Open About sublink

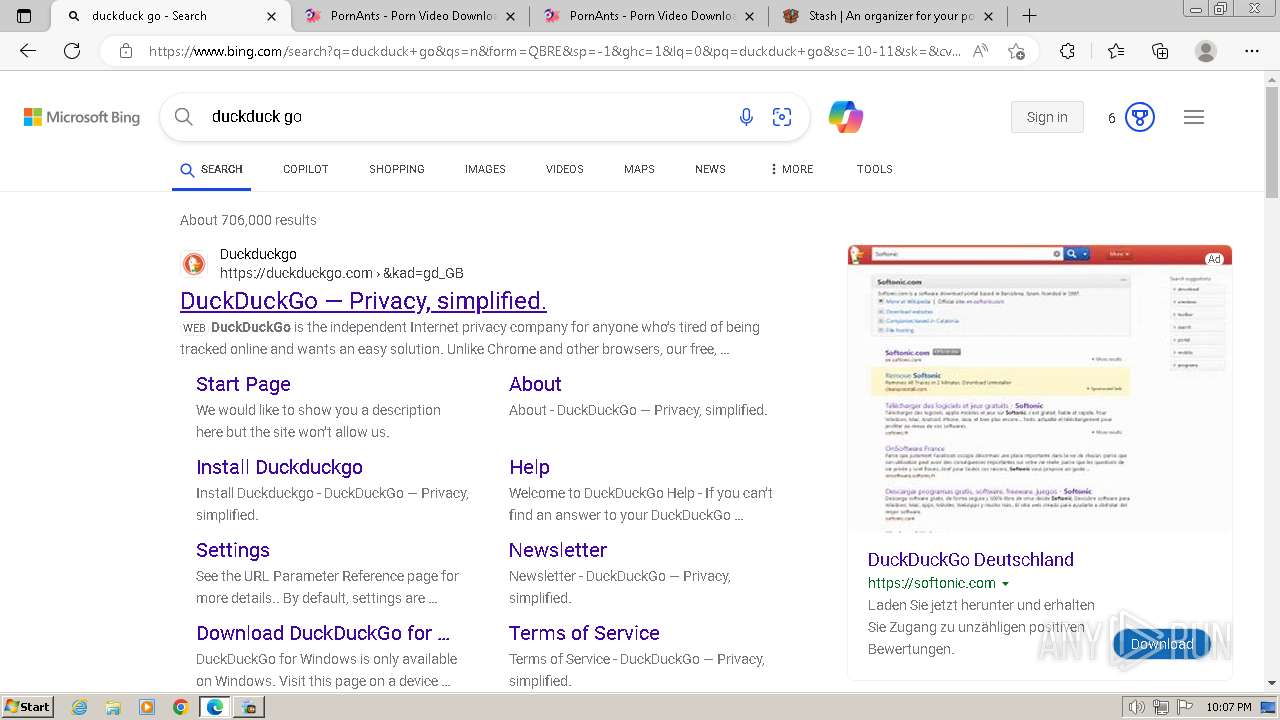coord(535,384)
